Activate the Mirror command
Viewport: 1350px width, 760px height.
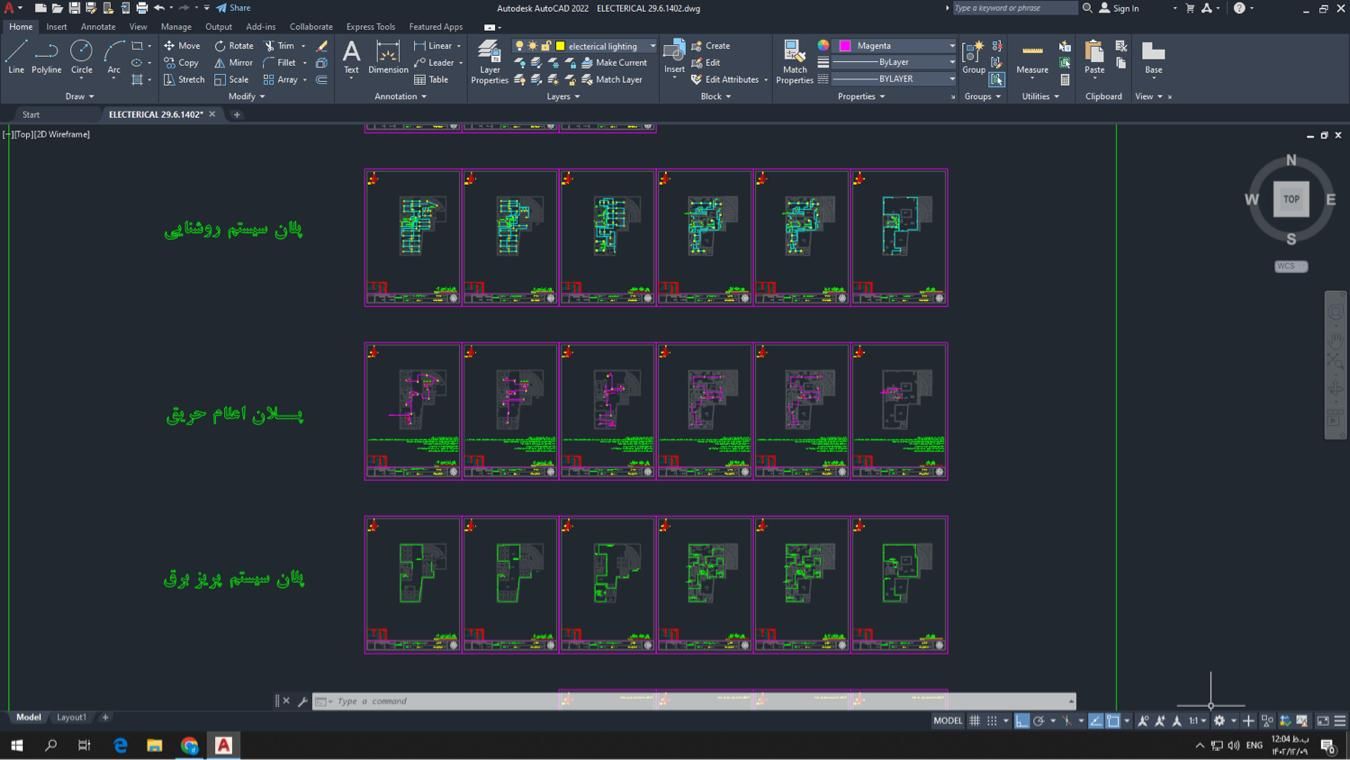(x=233, y=63)
